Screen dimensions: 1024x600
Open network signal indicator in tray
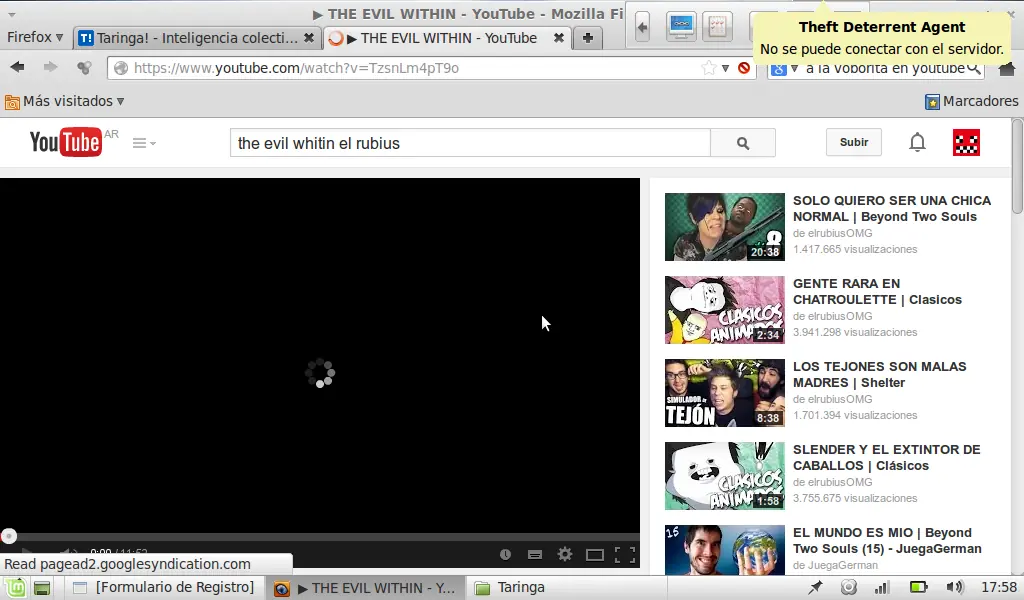[882, 588]
